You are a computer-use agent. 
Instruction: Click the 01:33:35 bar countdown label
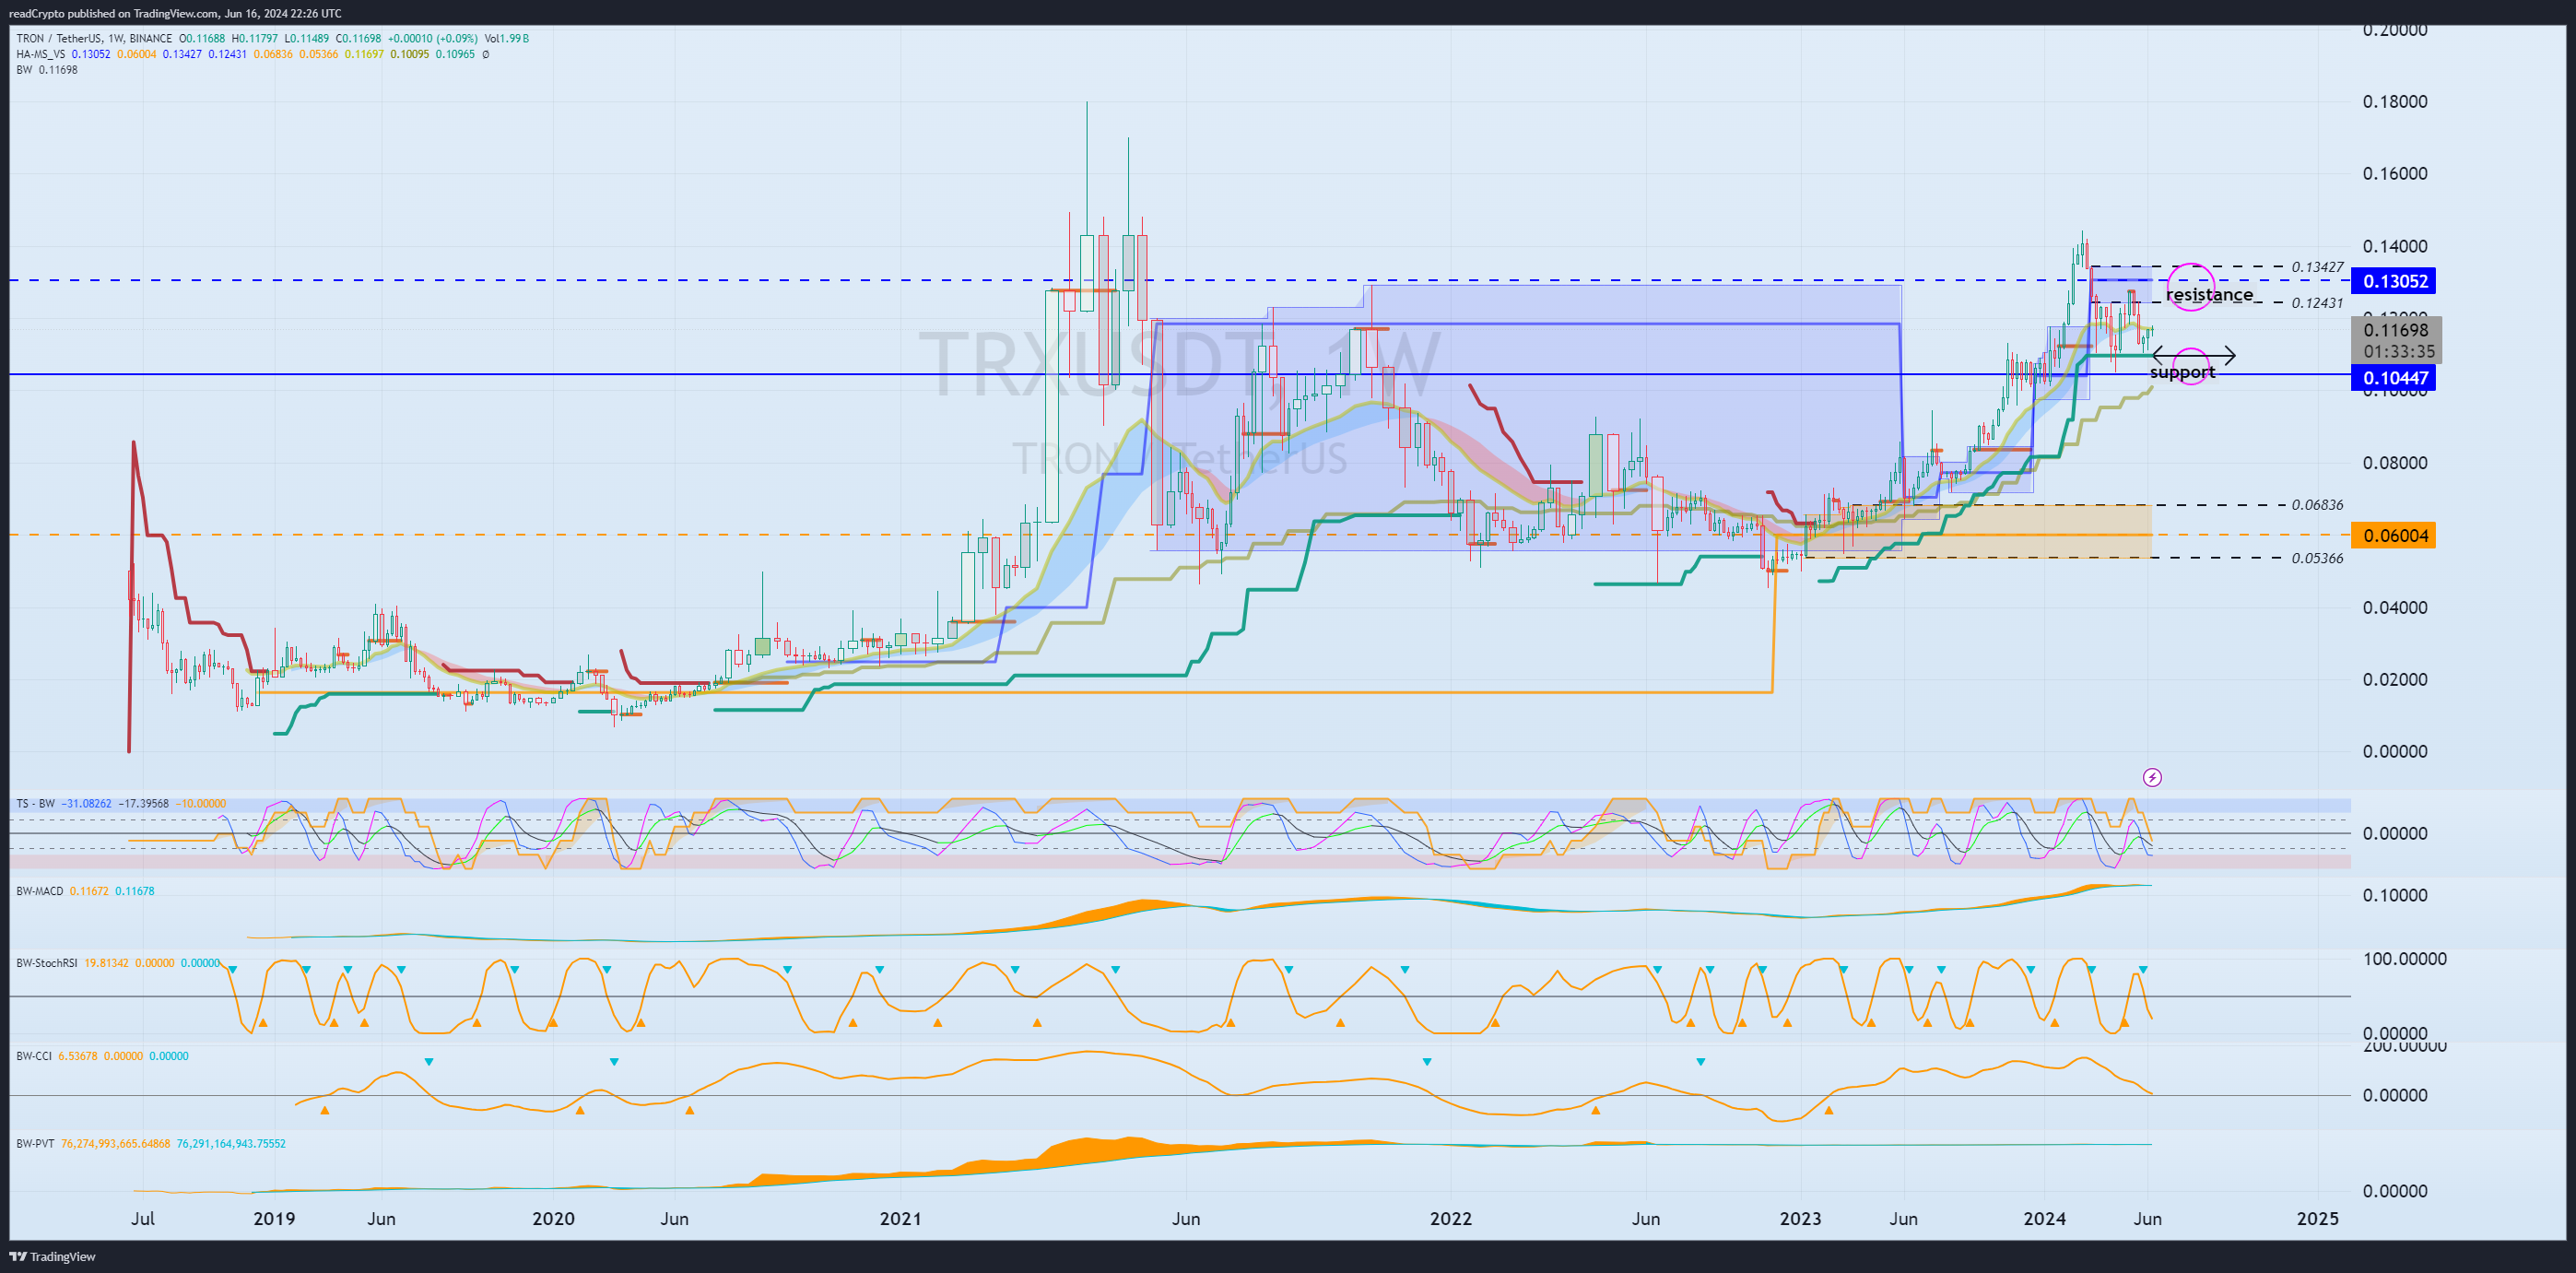tap(2398, 352)
